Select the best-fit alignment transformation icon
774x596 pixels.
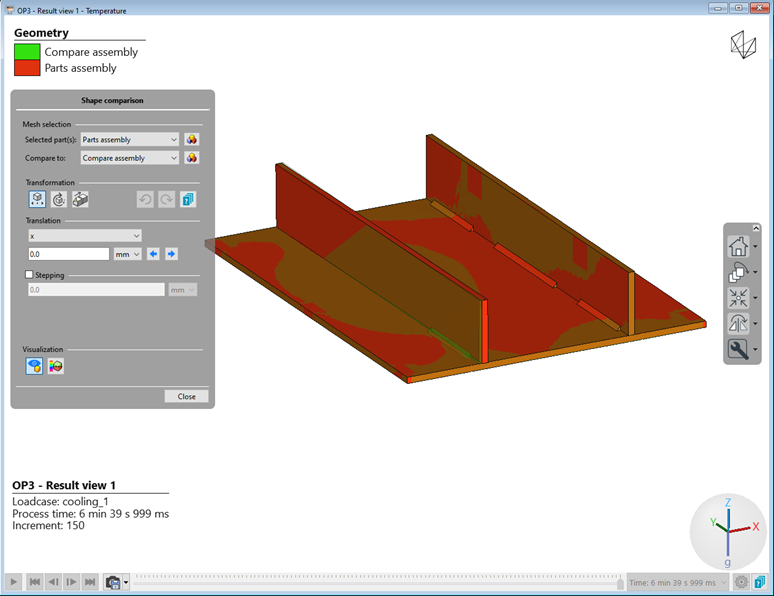(80, 199)
